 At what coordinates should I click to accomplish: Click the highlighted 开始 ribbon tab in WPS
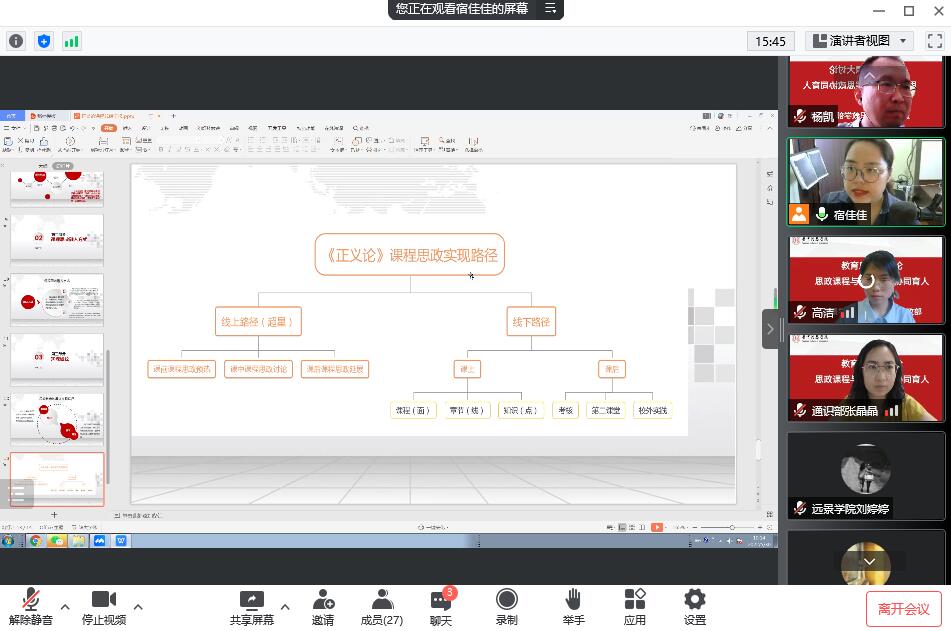coord(108,128)
